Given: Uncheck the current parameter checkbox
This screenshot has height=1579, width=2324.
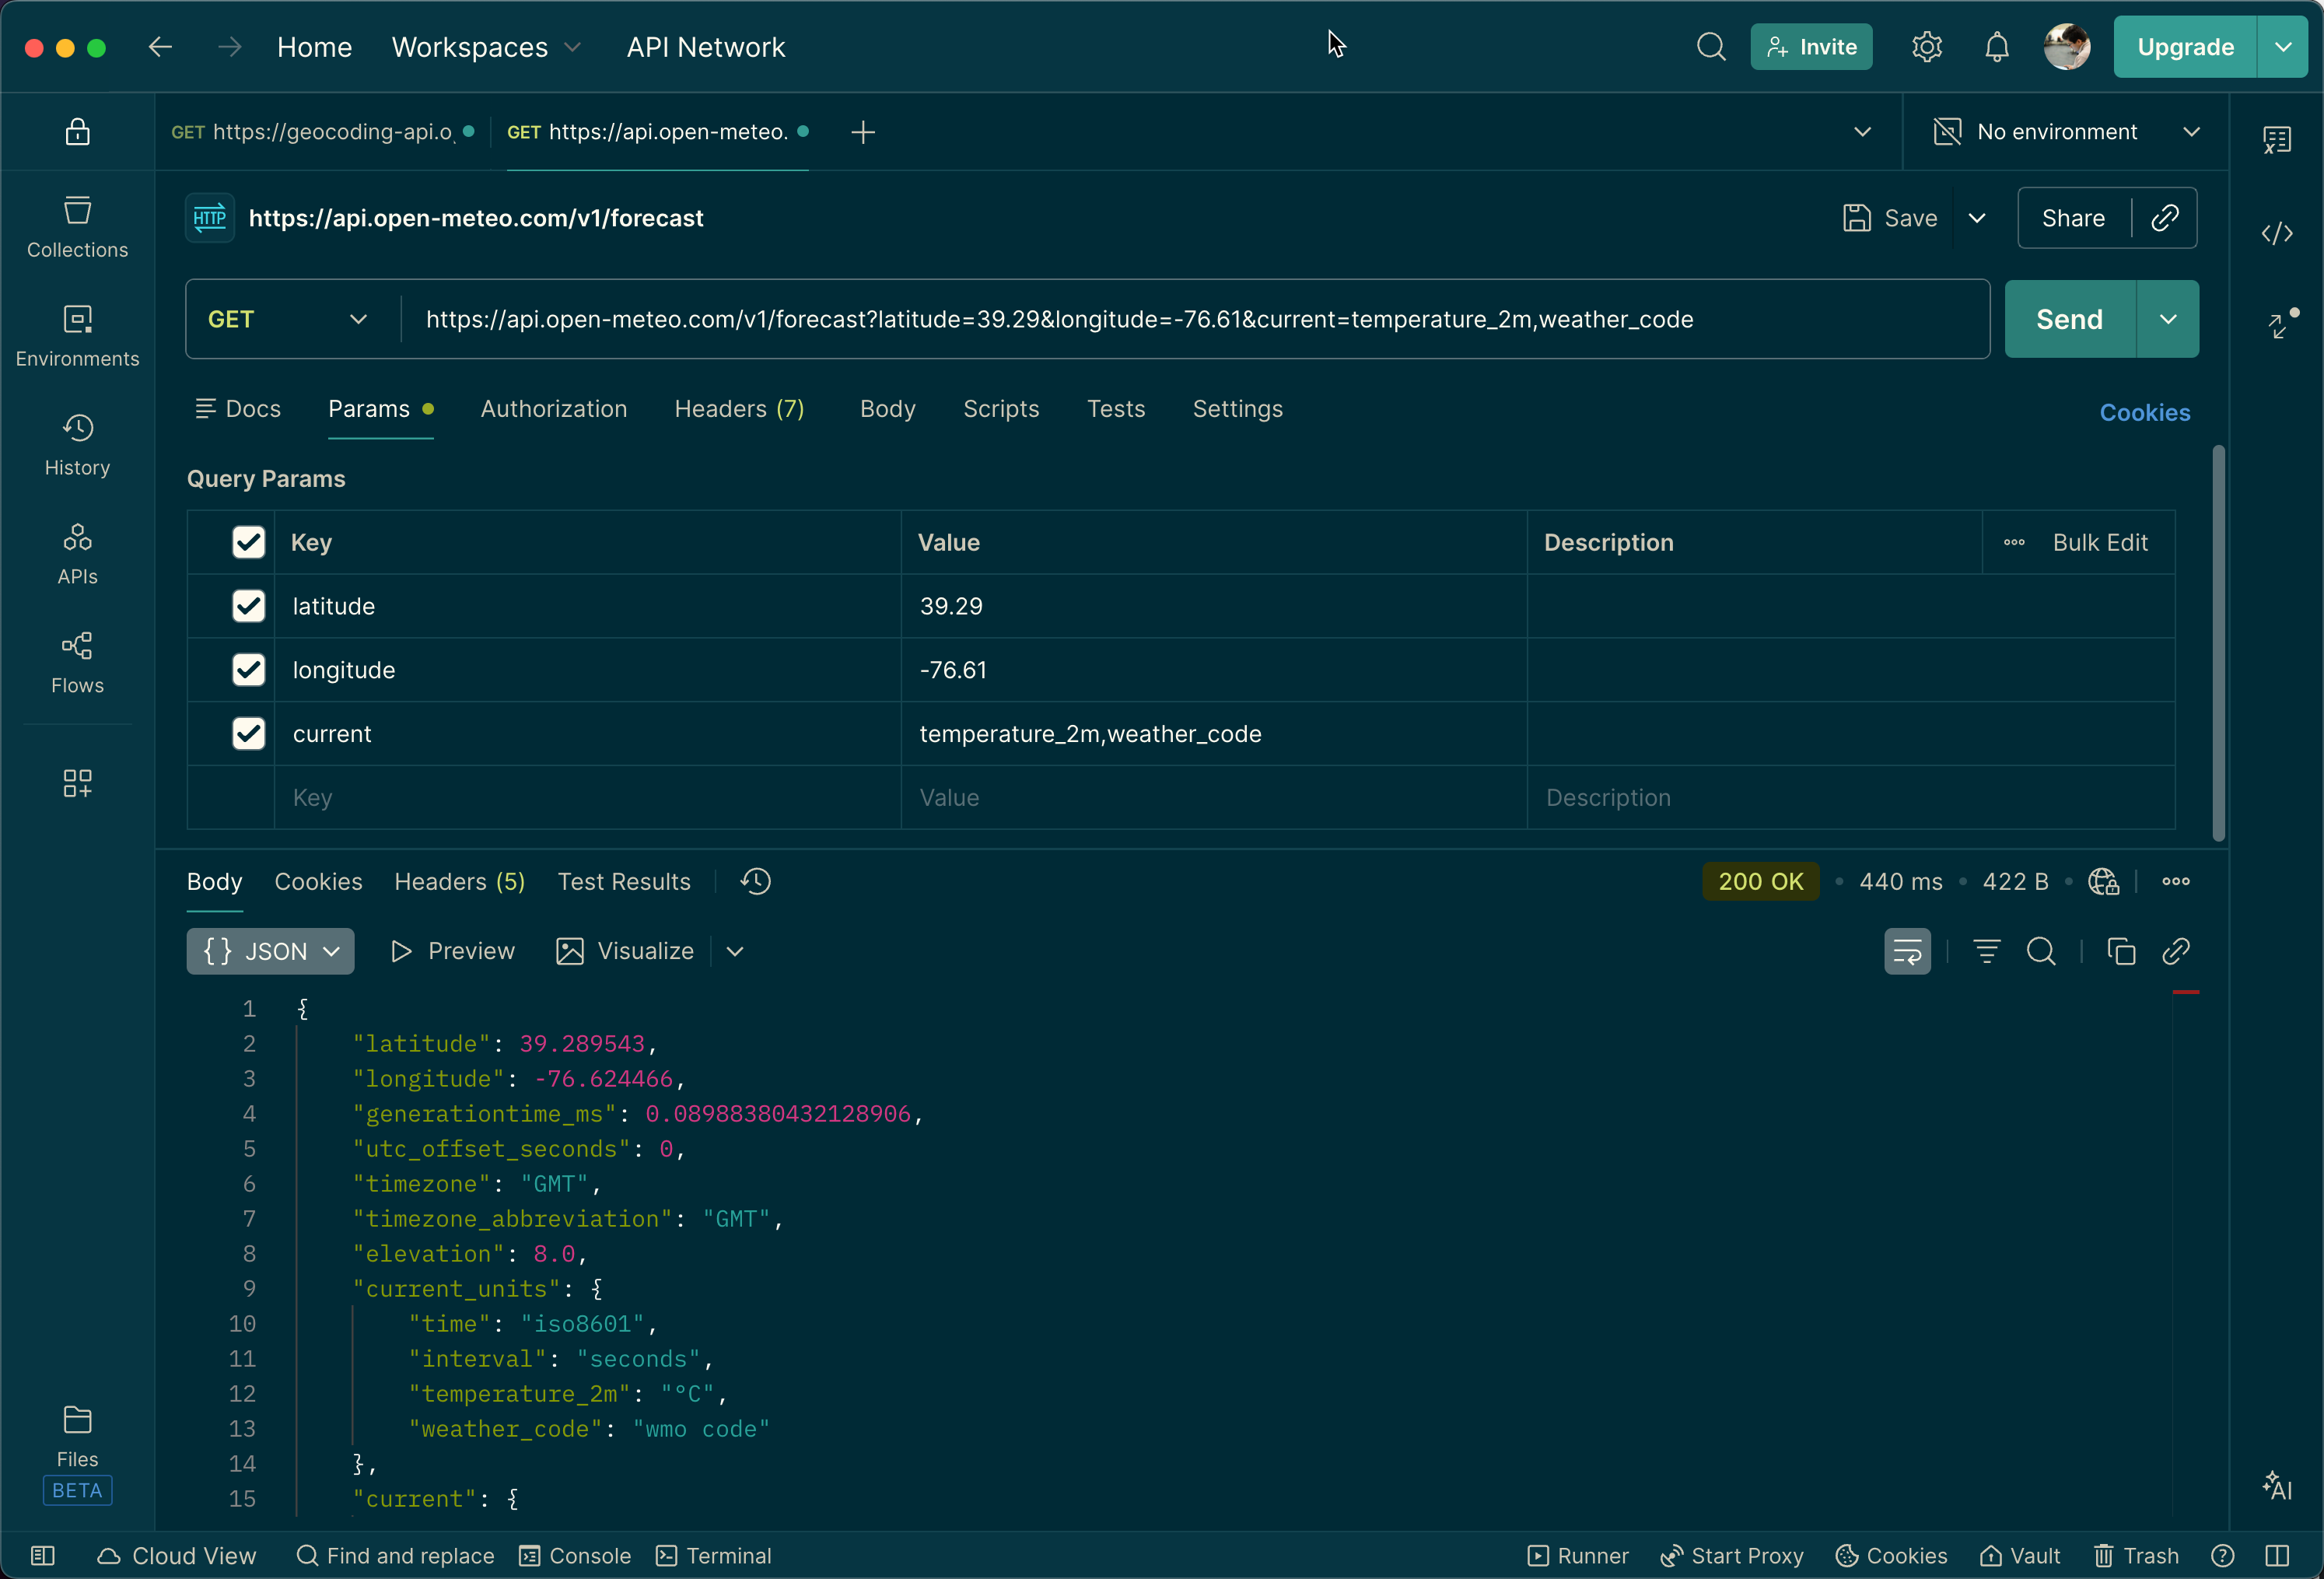Looking at the screenshot, I should (x=248, y=734).
